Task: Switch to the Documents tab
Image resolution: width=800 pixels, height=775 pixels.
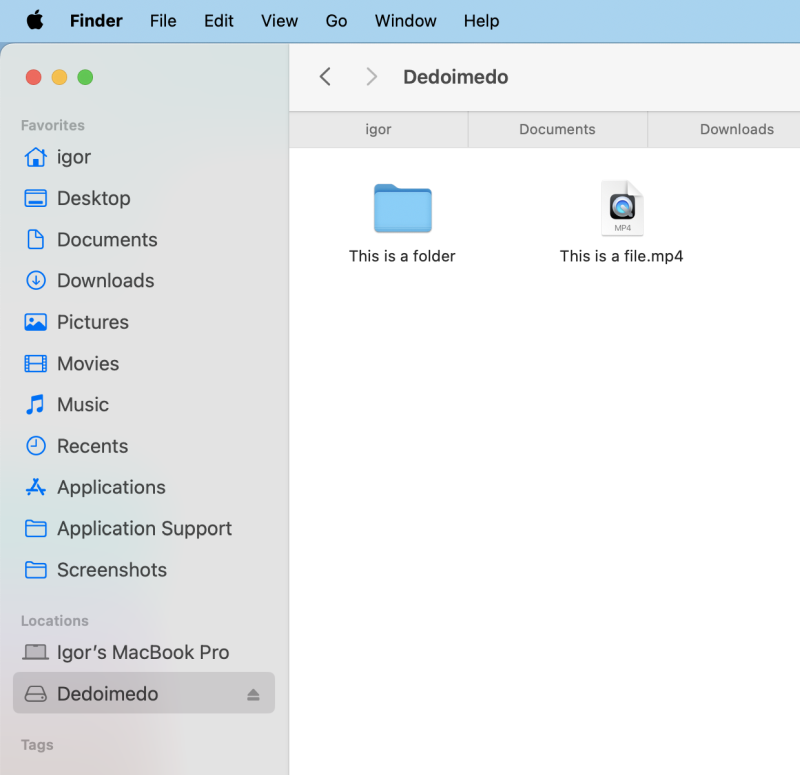Action: [557, 129]
